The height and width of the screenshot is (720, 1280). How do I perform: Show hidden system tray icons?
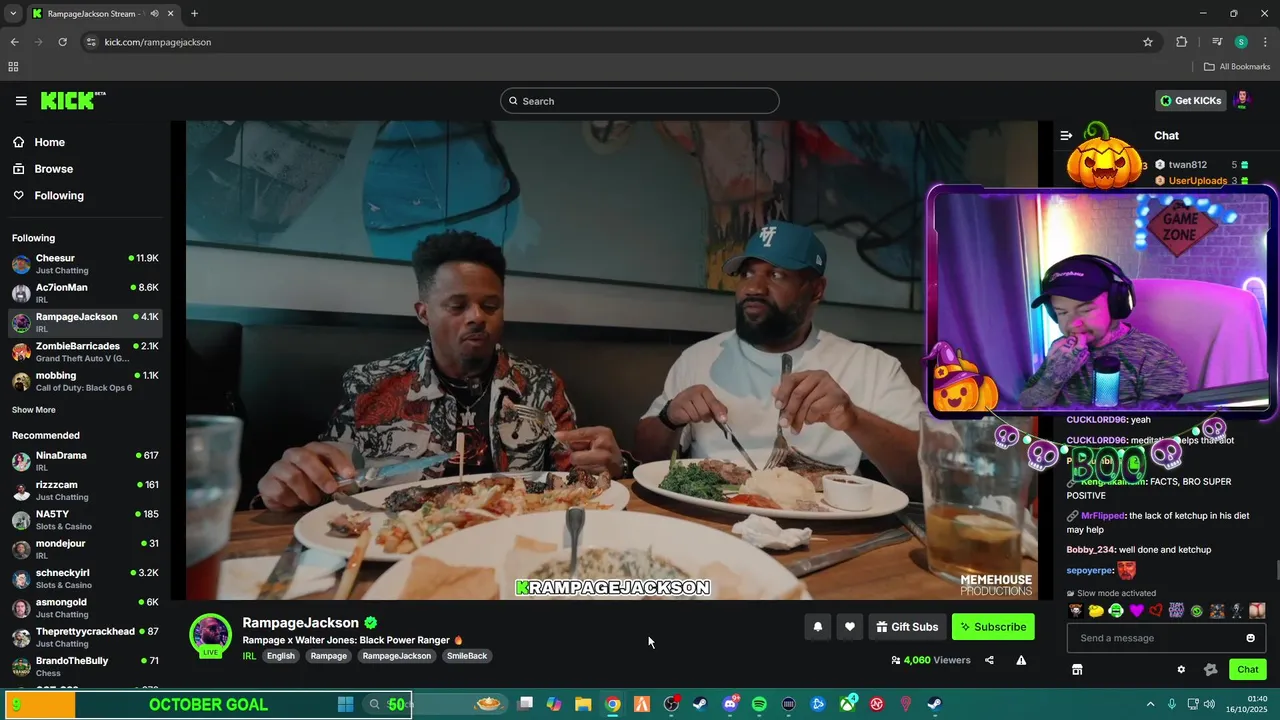(1150, 704)
